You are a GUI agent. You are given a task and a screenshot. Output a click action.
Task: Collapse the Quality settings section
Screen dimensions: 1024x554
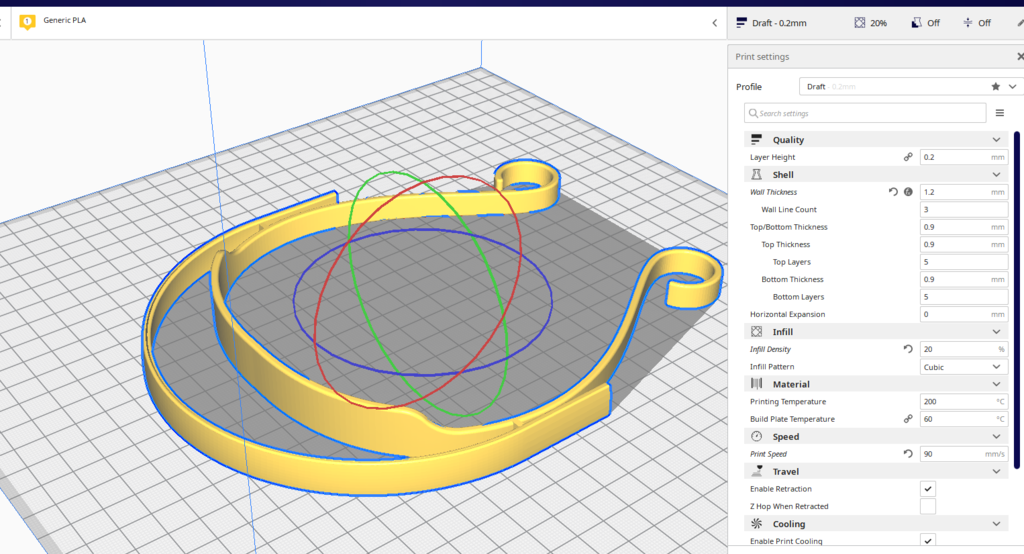995,140
